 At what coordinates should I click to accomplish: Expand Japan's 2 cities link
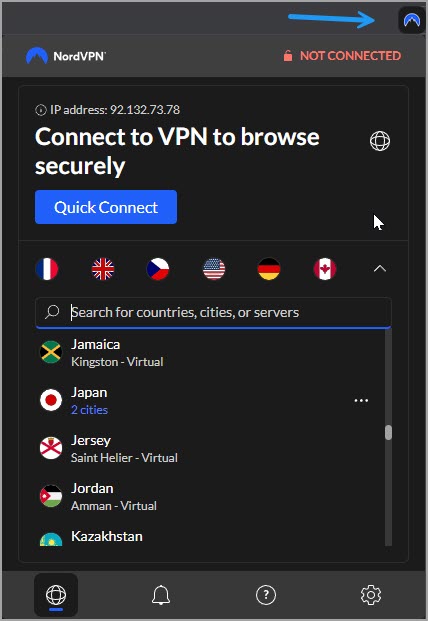[89, 410]
